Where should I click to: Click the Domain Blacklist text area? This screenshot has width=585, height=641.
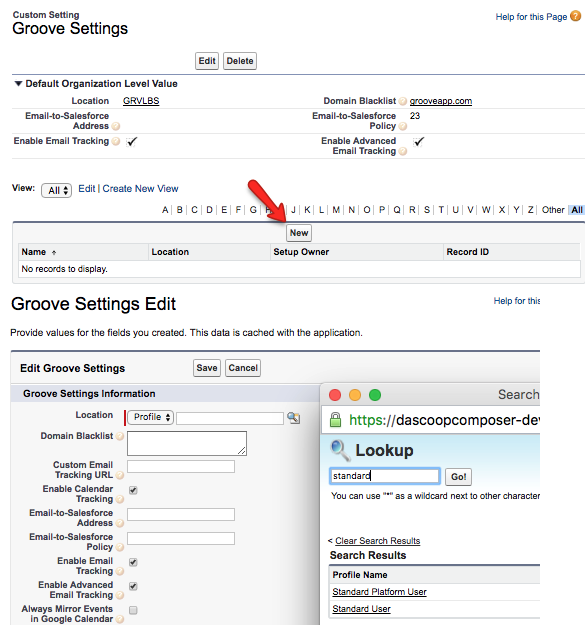[x=187, y=444]
